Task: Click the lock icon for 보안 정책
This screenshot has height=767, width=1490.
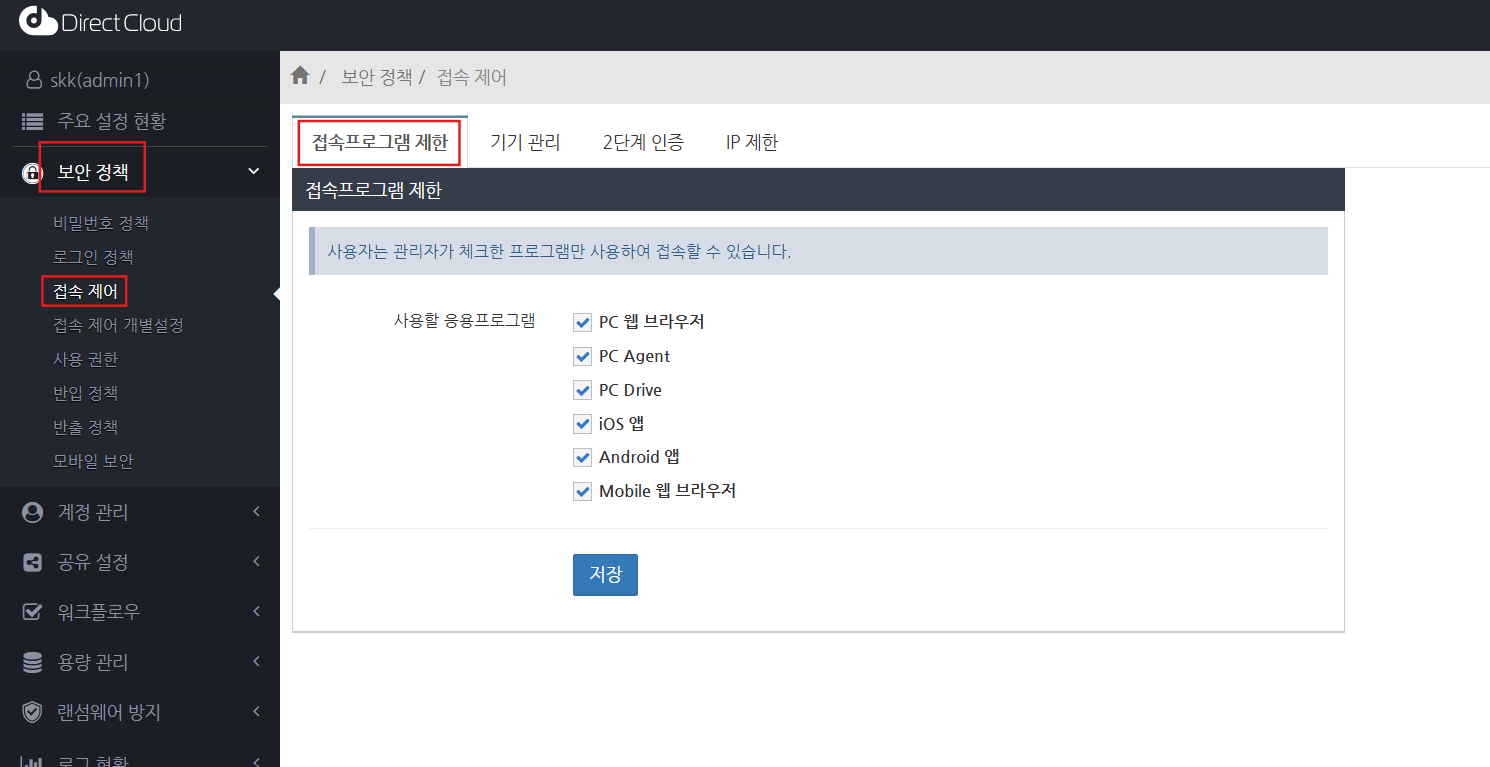Action: [33, 173]
